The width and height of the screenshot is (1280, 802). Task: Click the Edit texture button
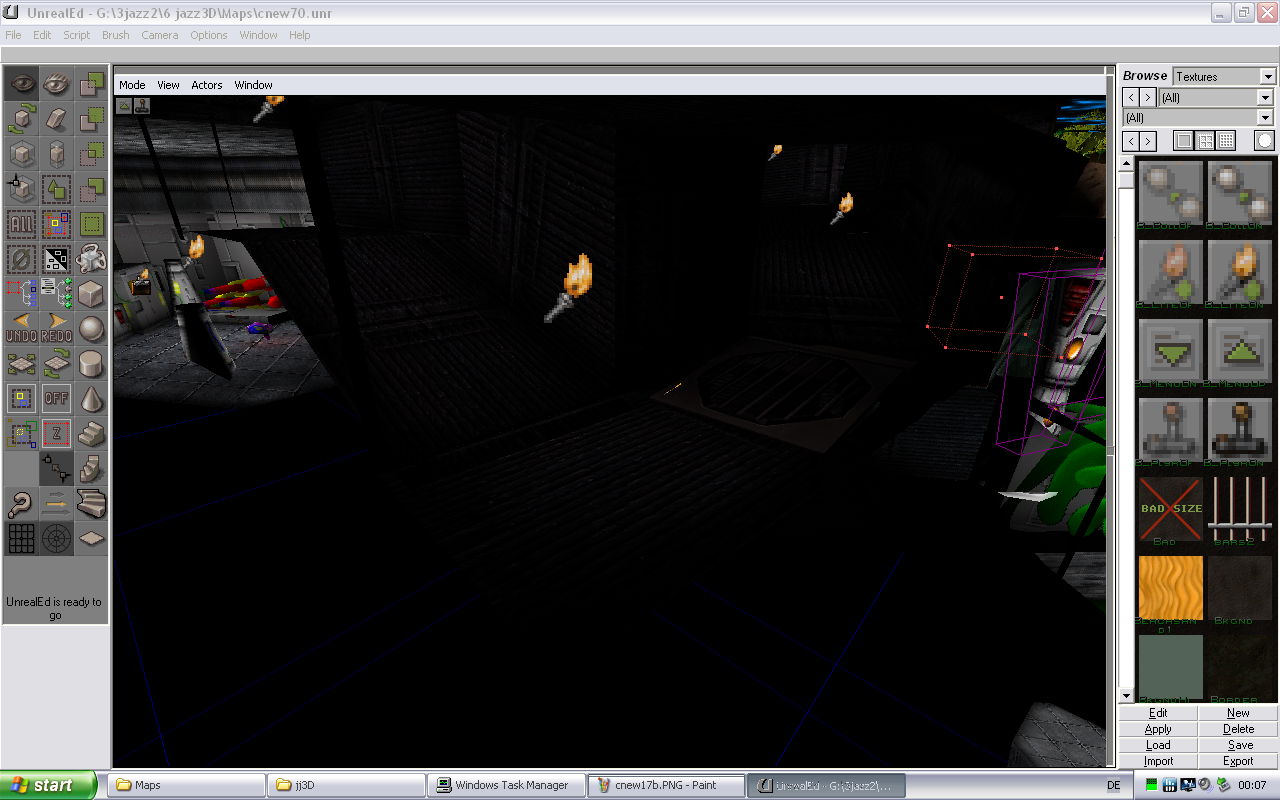coord(1158,713)
